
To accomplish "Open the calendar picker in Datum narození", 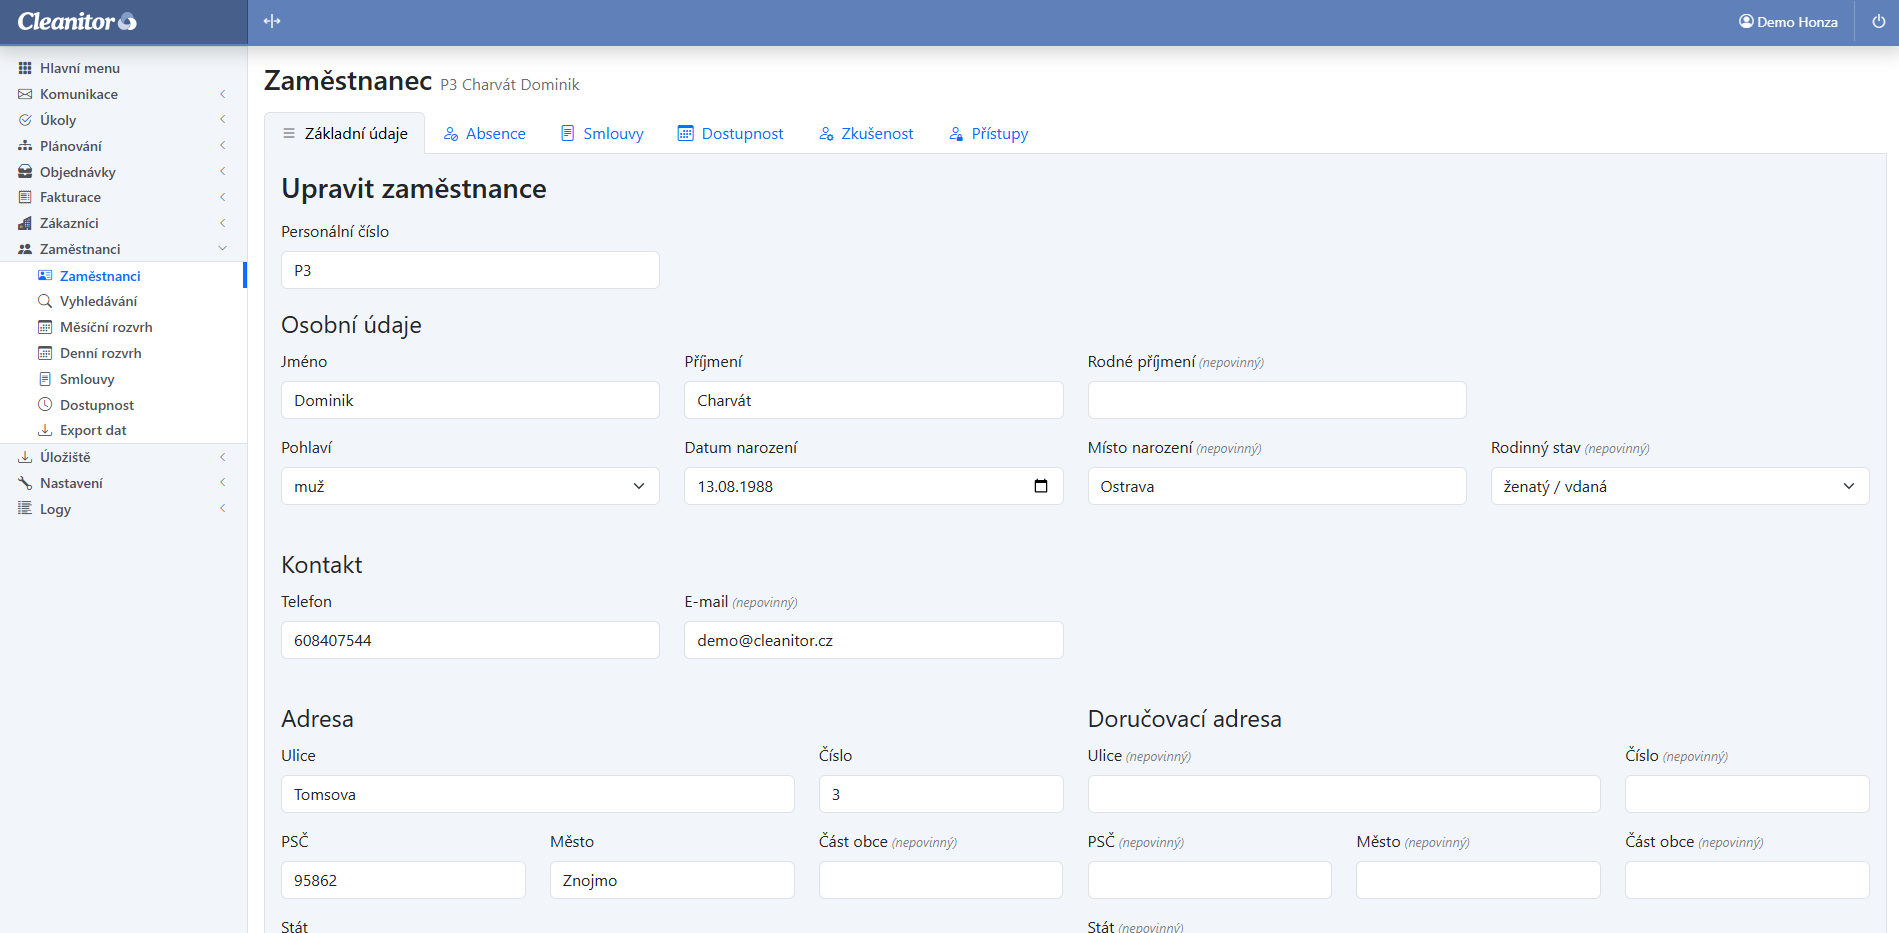I will [x=1040, y=486].
